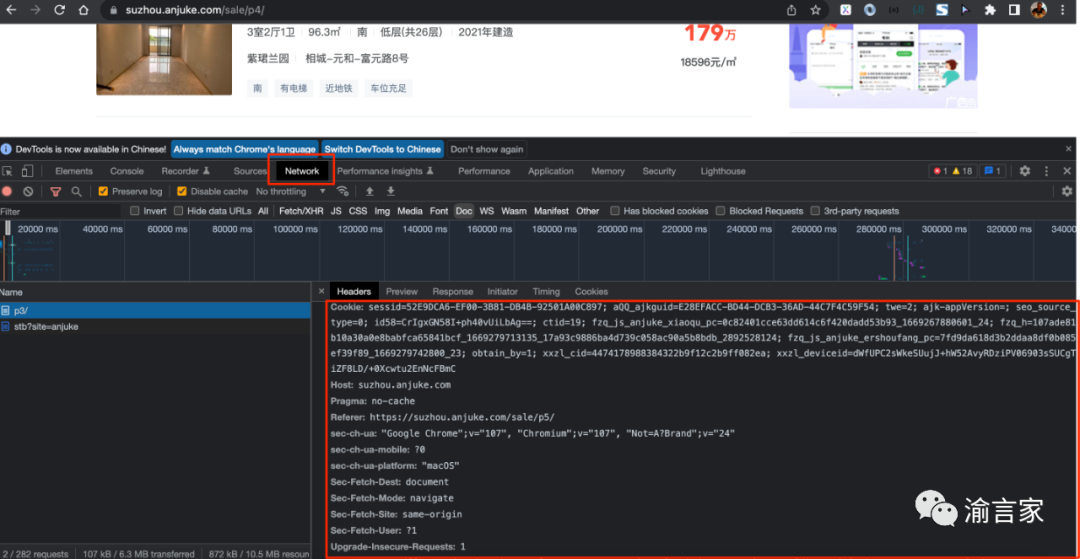Filter requests by Doc type
This screenshot has width=1080, height=559.
[x=464, y=211]
